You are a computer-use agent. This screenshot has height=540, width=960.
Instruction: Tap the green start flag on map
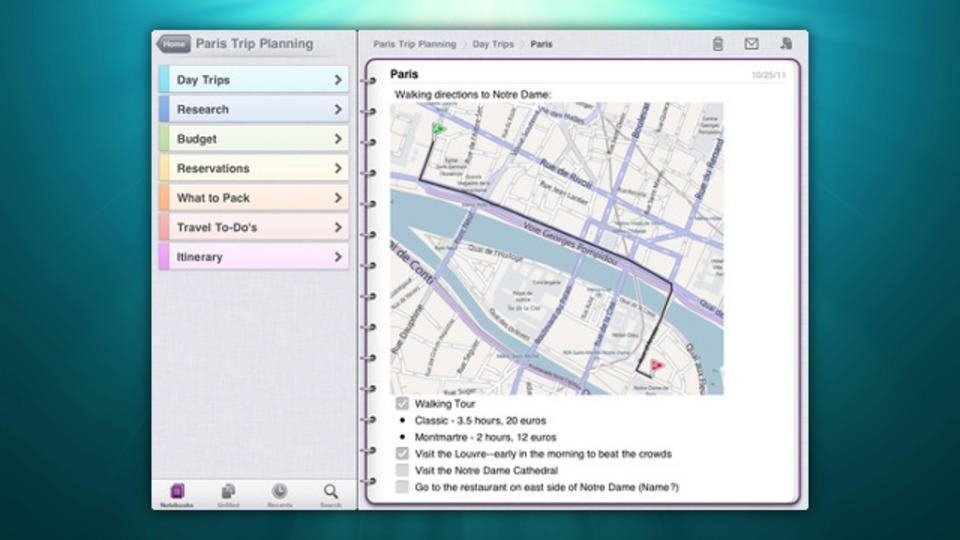438,129
